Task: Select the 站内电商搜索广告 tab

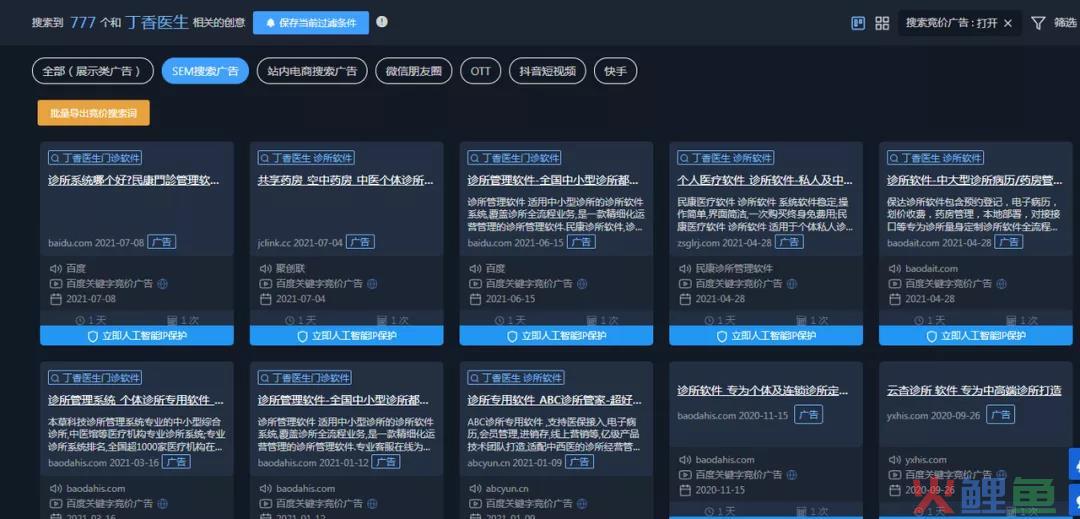Action: (312, 71)
